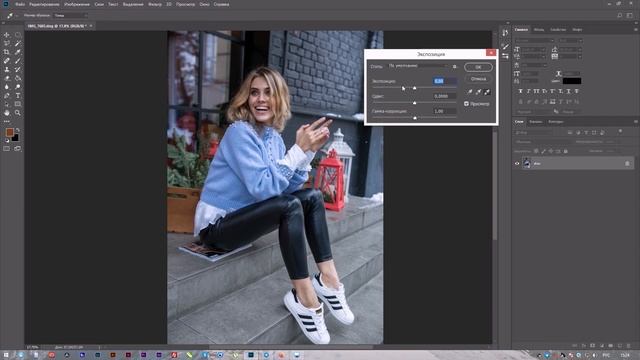Image resolution: width=640 pixels, height=360 pixels.
Task: Select the Lasso tool
Action: [7, 44]
